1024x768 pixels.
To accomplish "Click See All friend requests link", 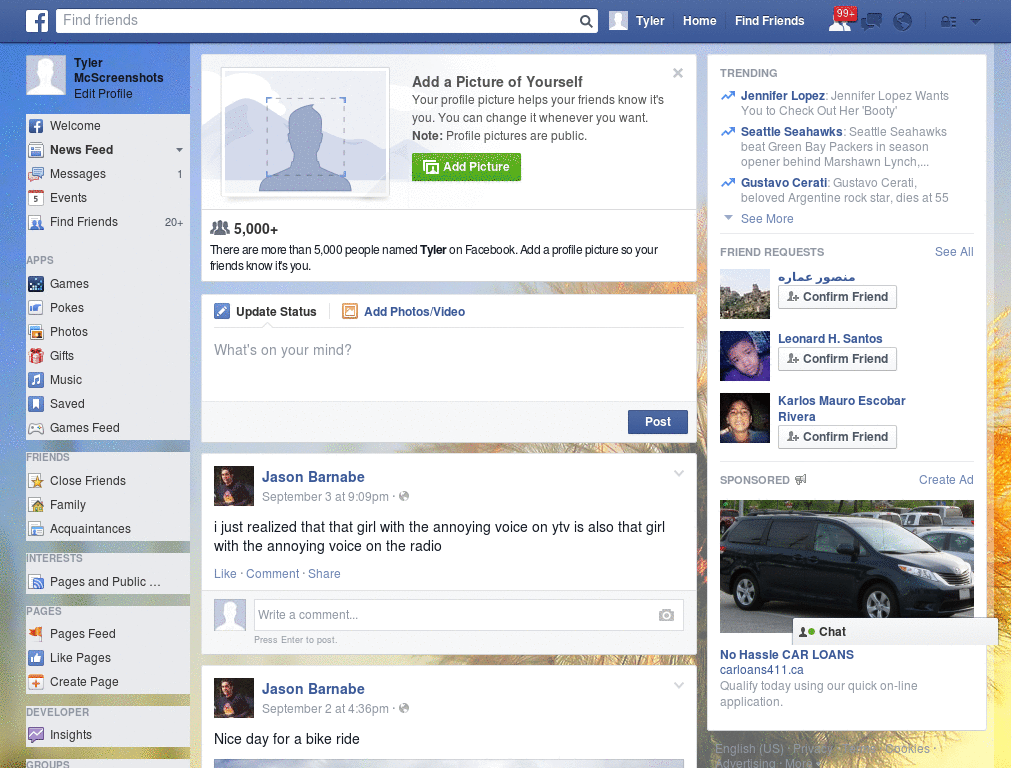I will point(953,252).
